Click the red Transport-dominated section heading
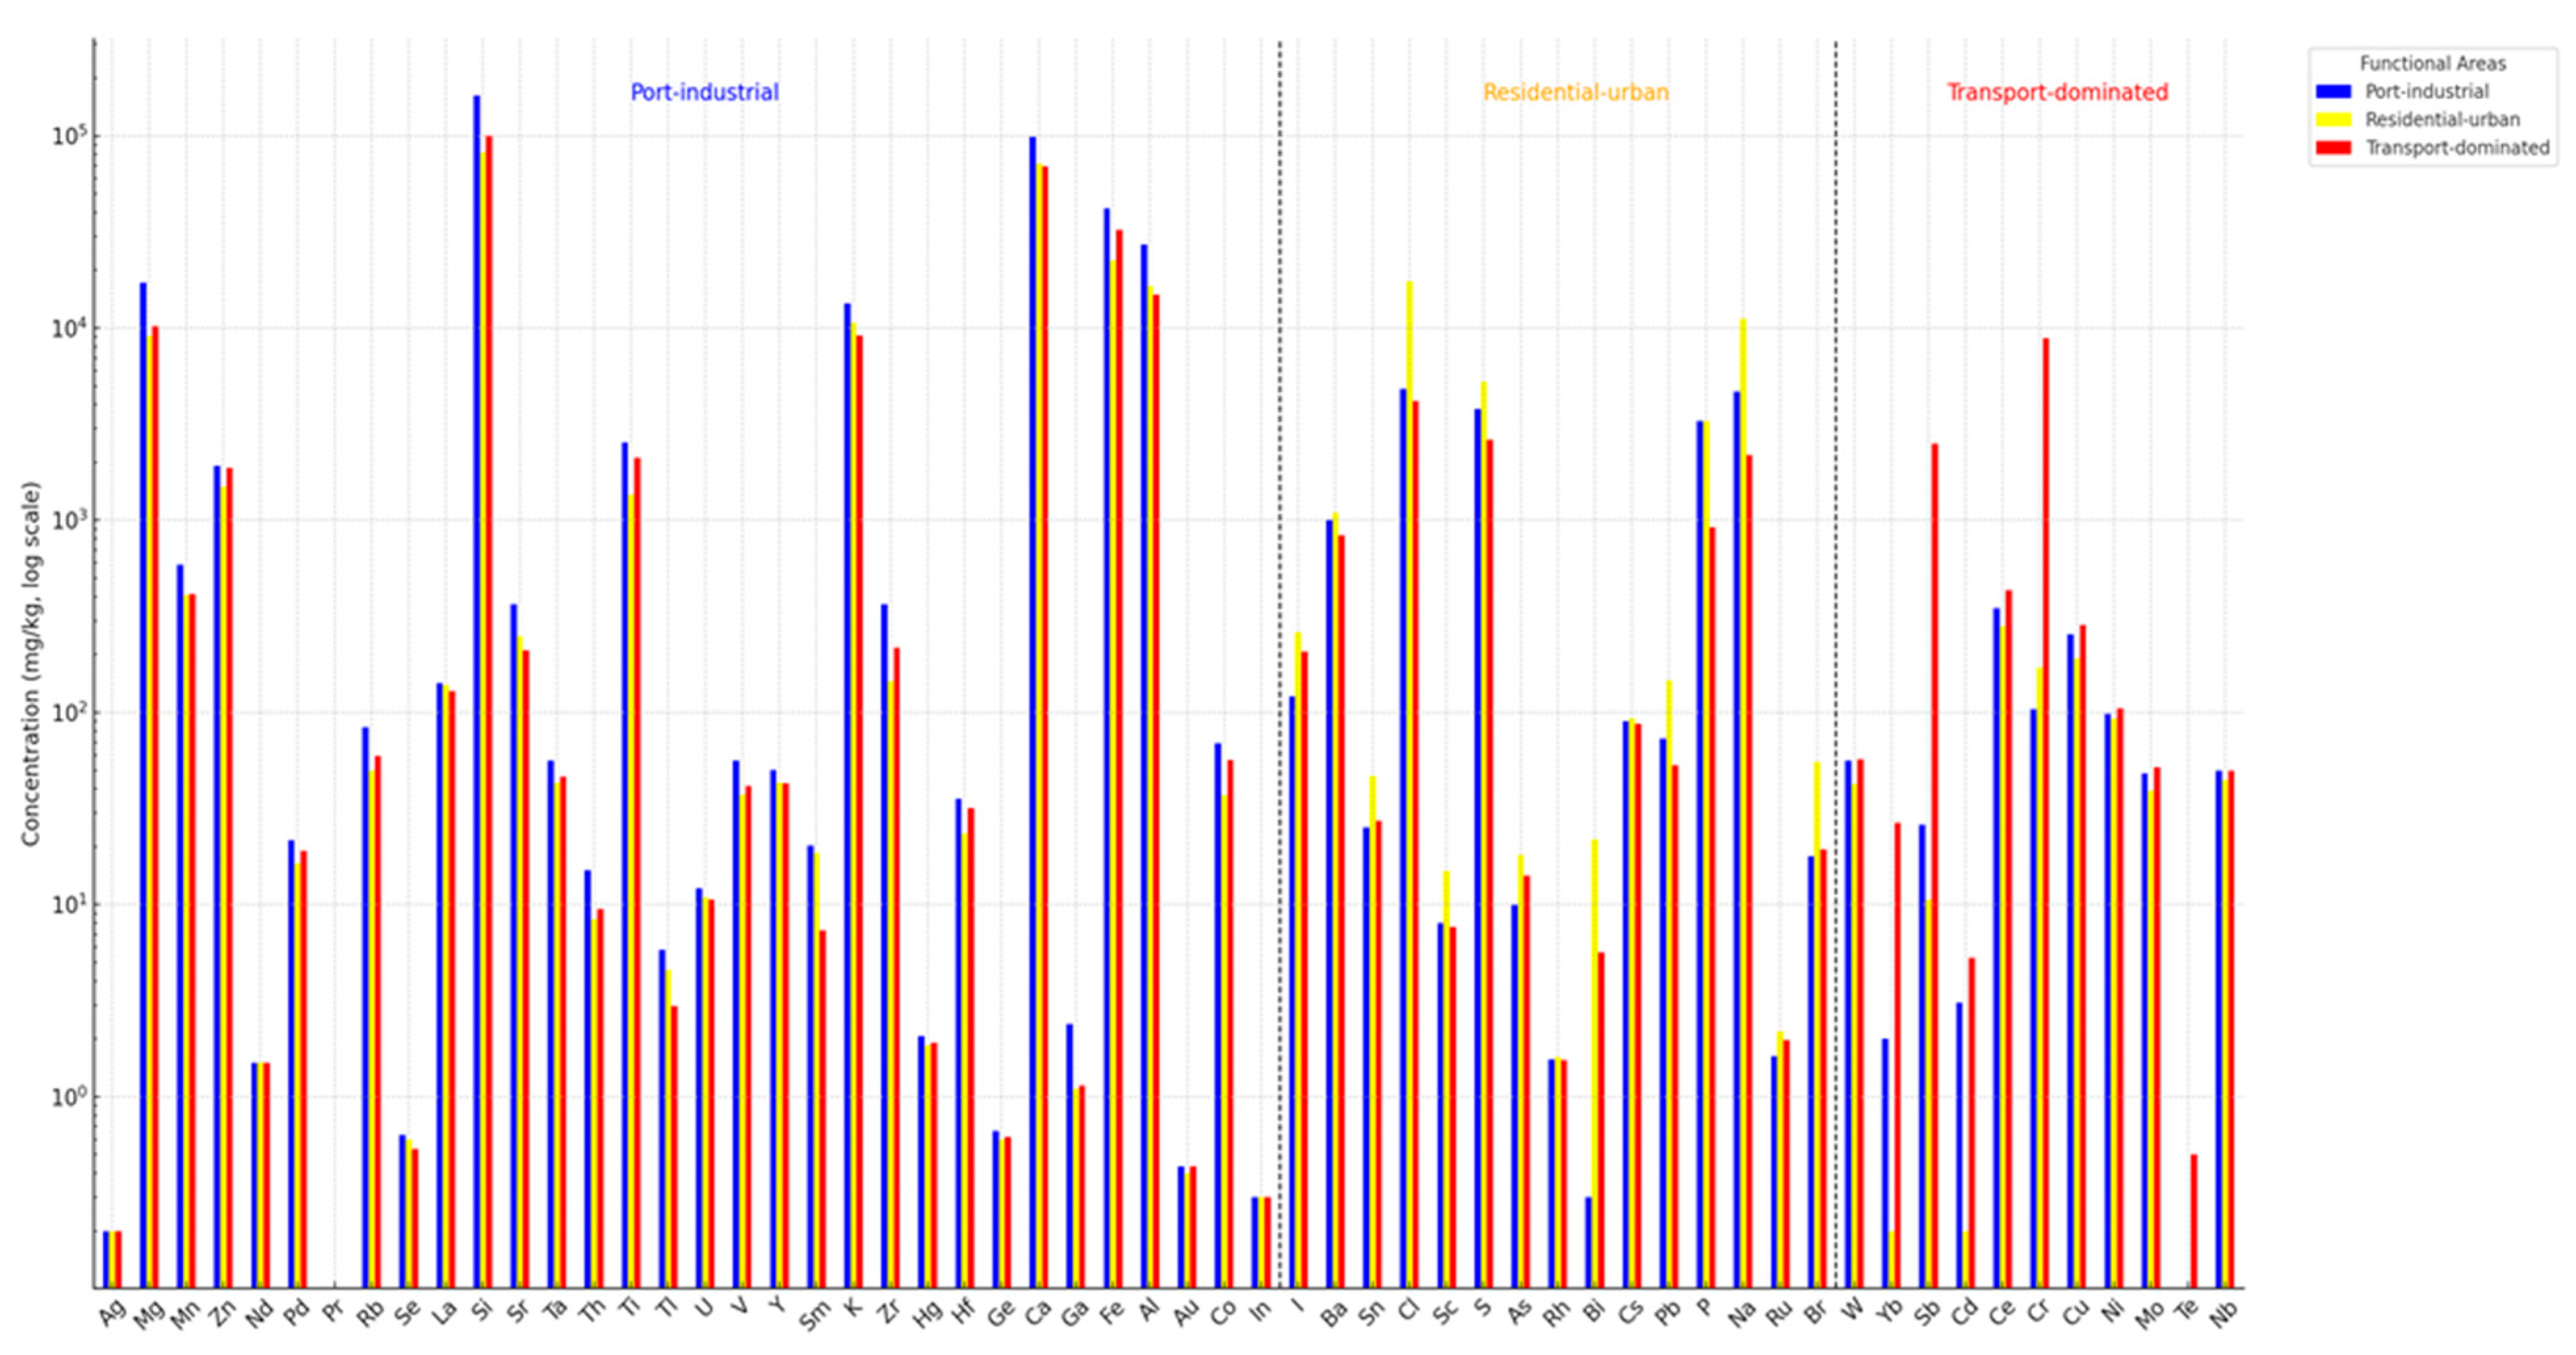This screenshot has width=2576, height=1355. 2057,92
